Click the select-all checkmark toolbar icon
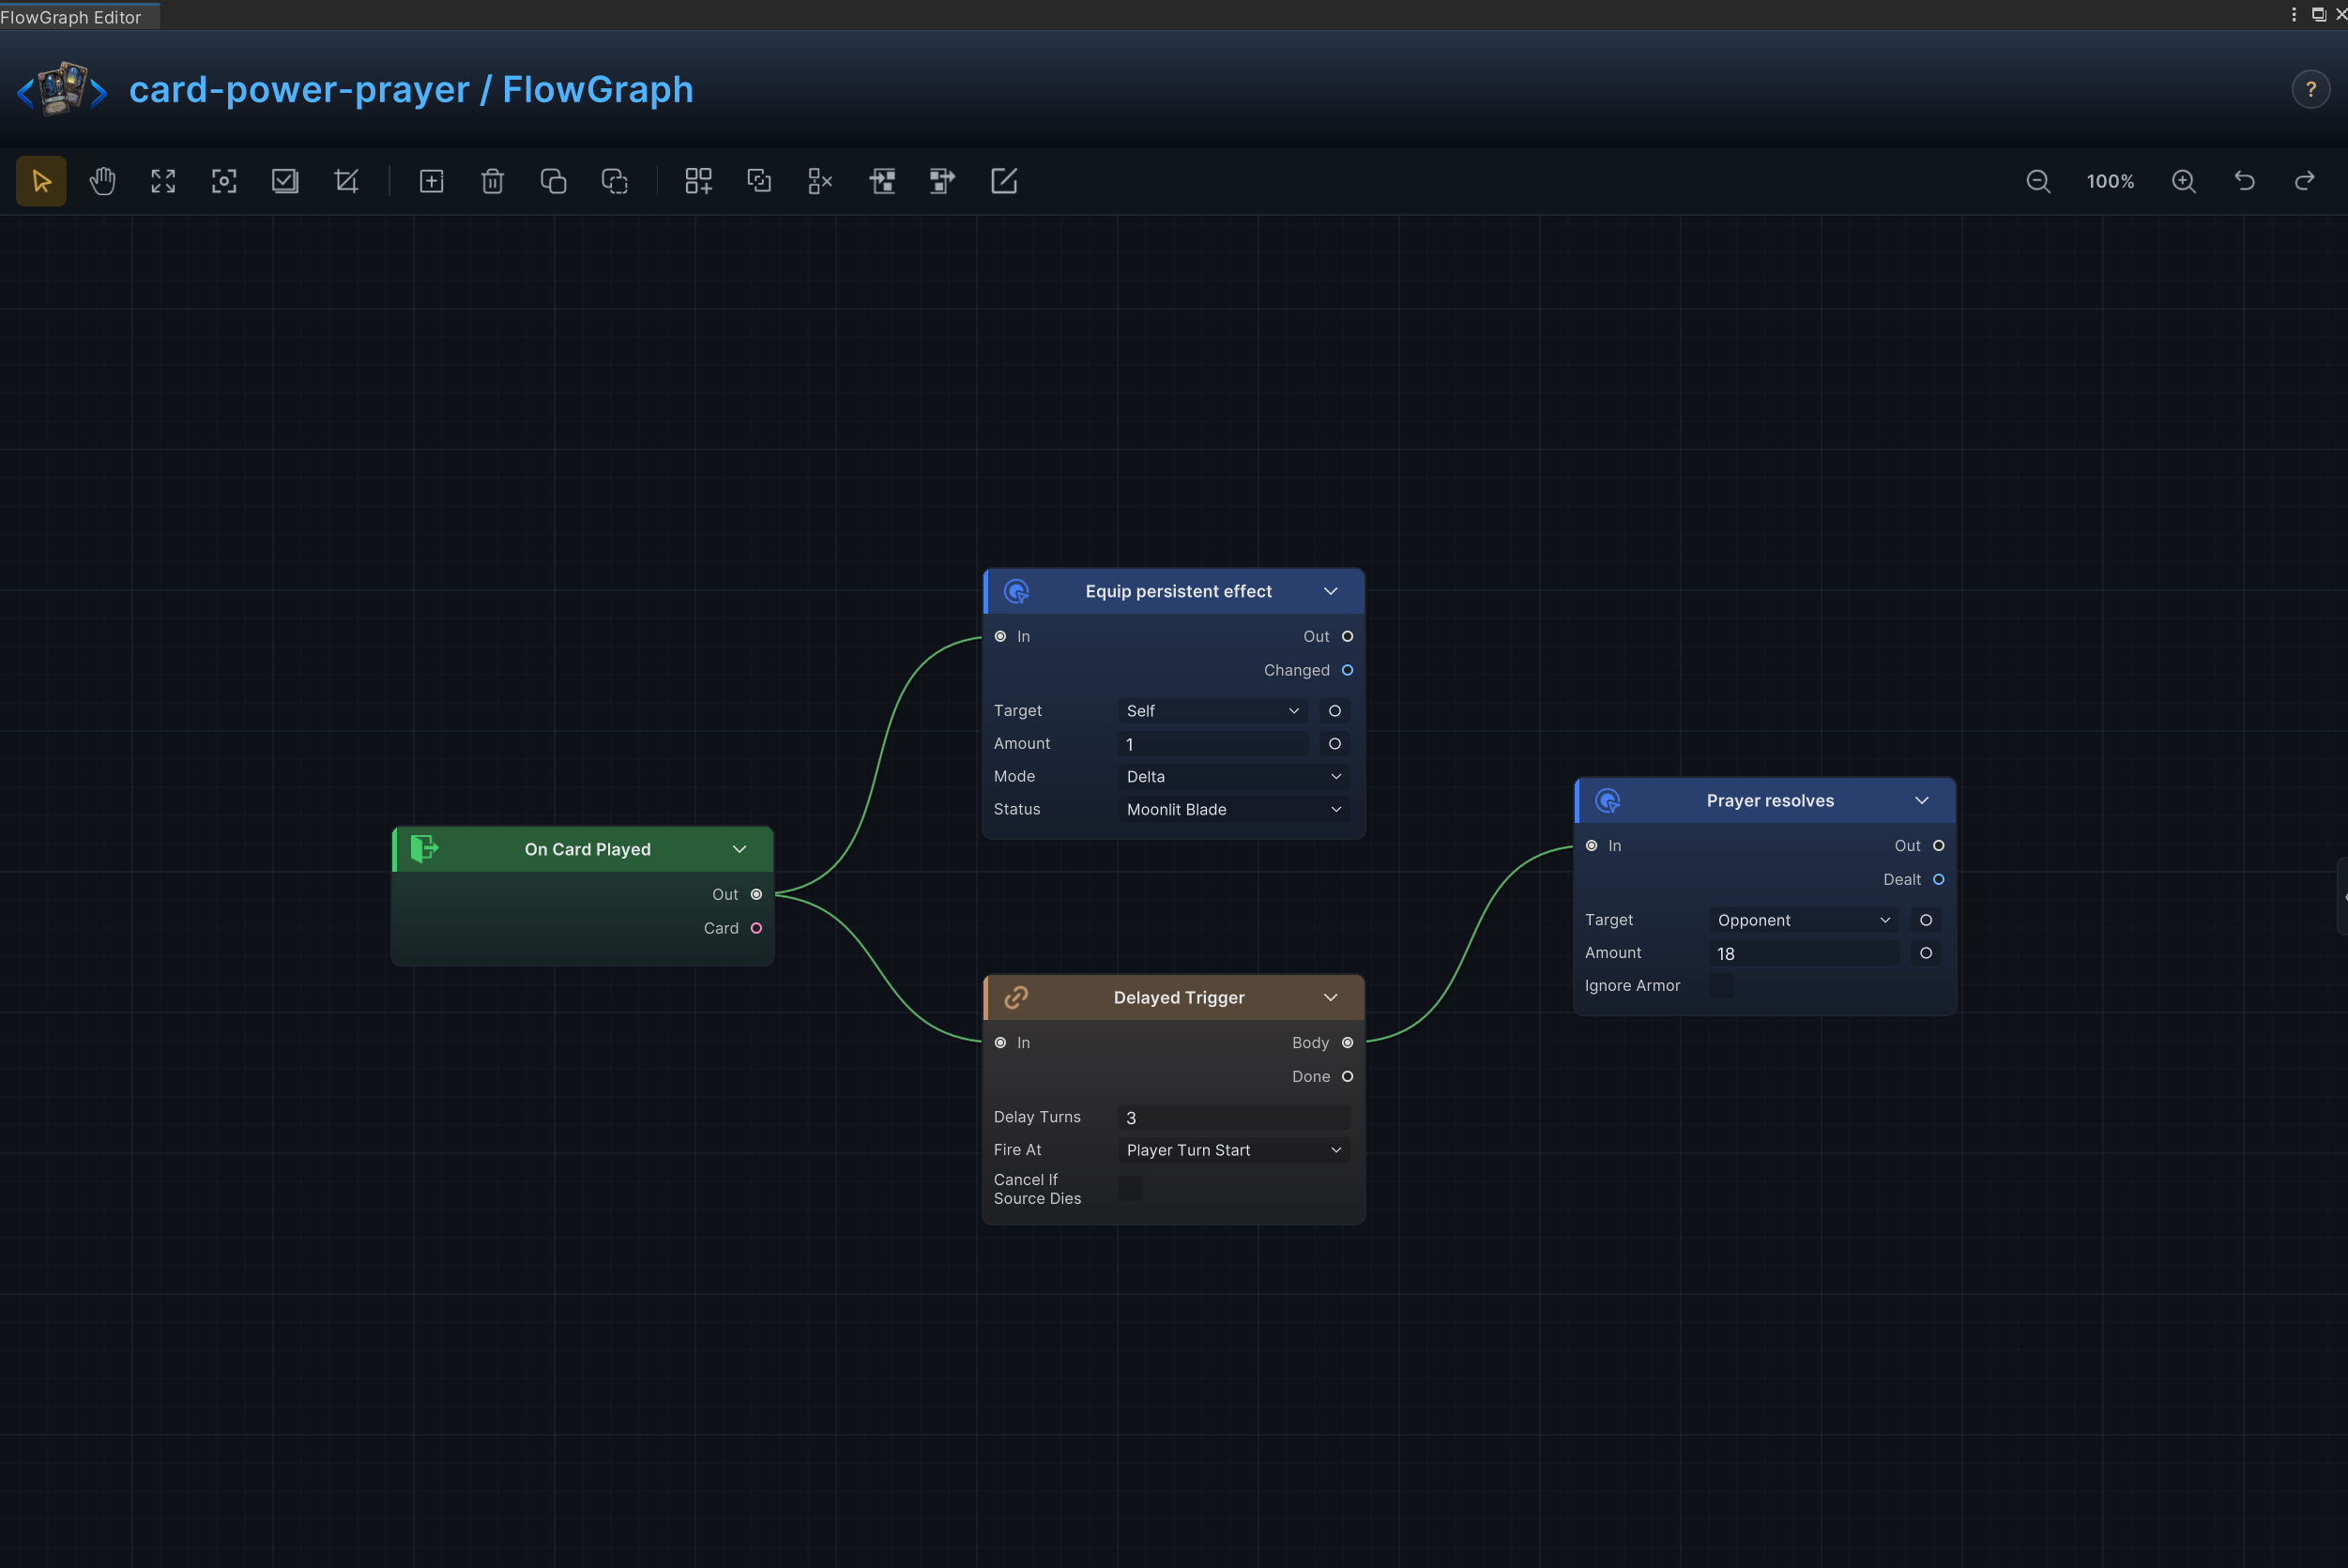Image resolution: width=2348 pixels, height=1568 pixels. 285,181
